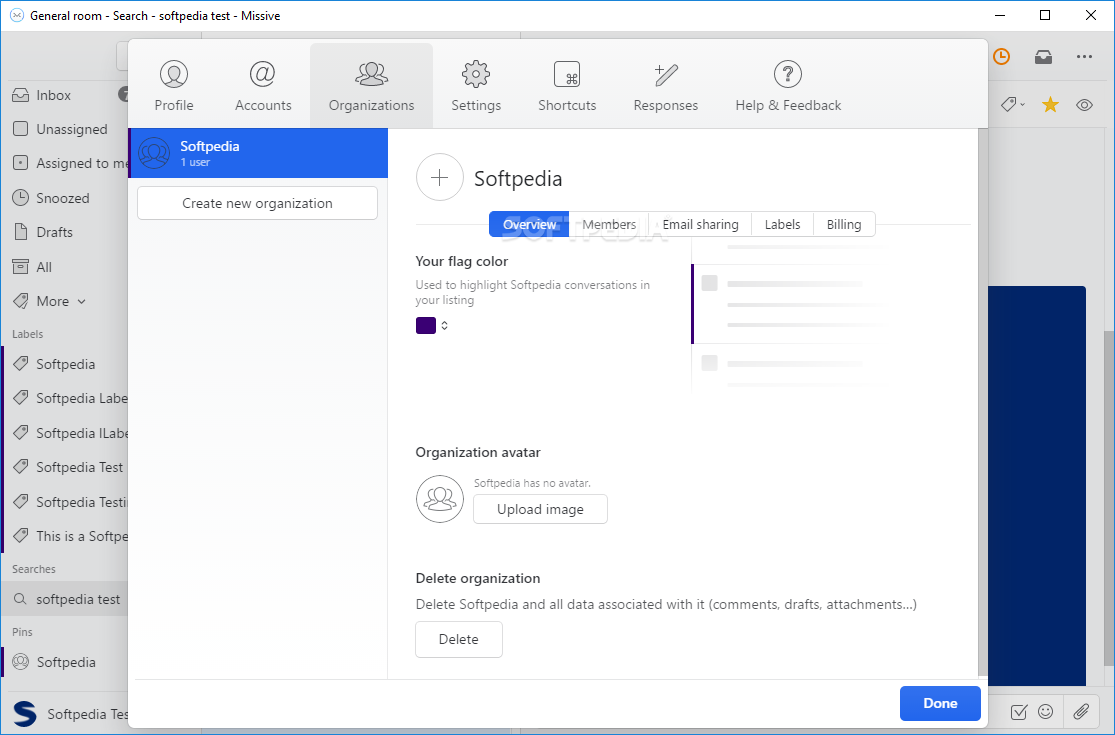Viewport: 1115px width, 735px height.
Task: Select the This is a Softpe... label
Action: (65, 536)
